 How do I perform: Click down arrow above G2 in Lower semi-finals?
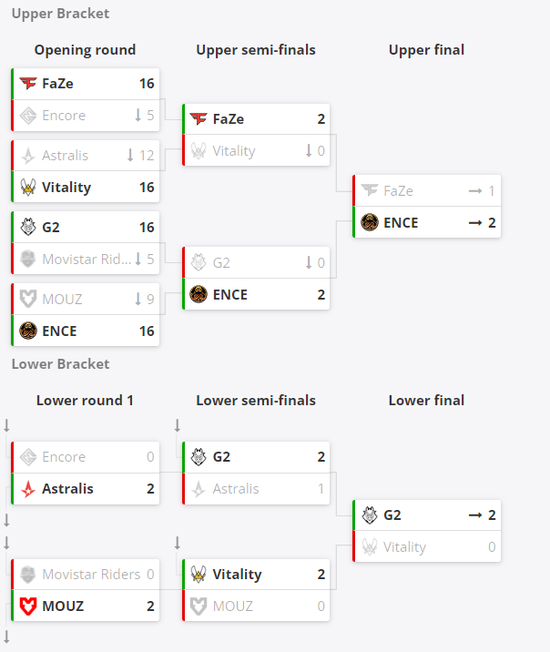pos(178,426)
